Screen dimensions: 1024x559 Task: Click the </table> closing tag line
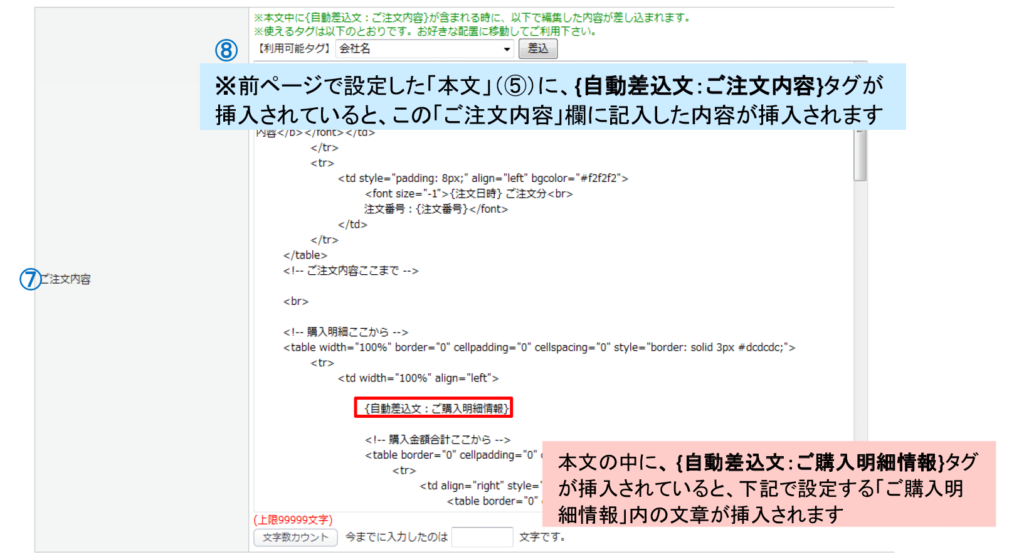coord(305,255)
